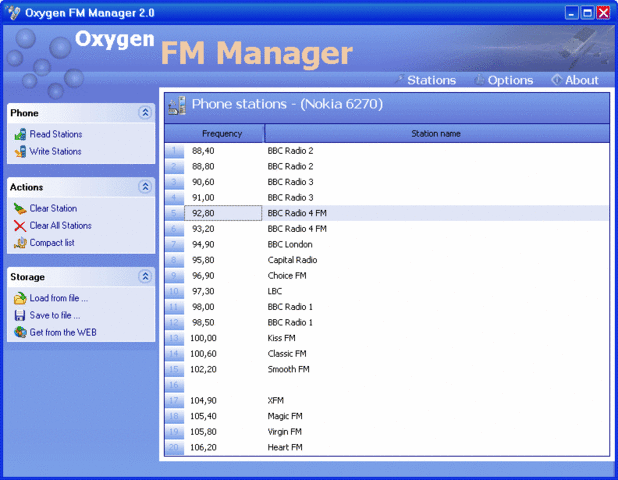The width and height of the screenshot is (618, 480).
Task: Select frequency 88,80
Action: 203,167
